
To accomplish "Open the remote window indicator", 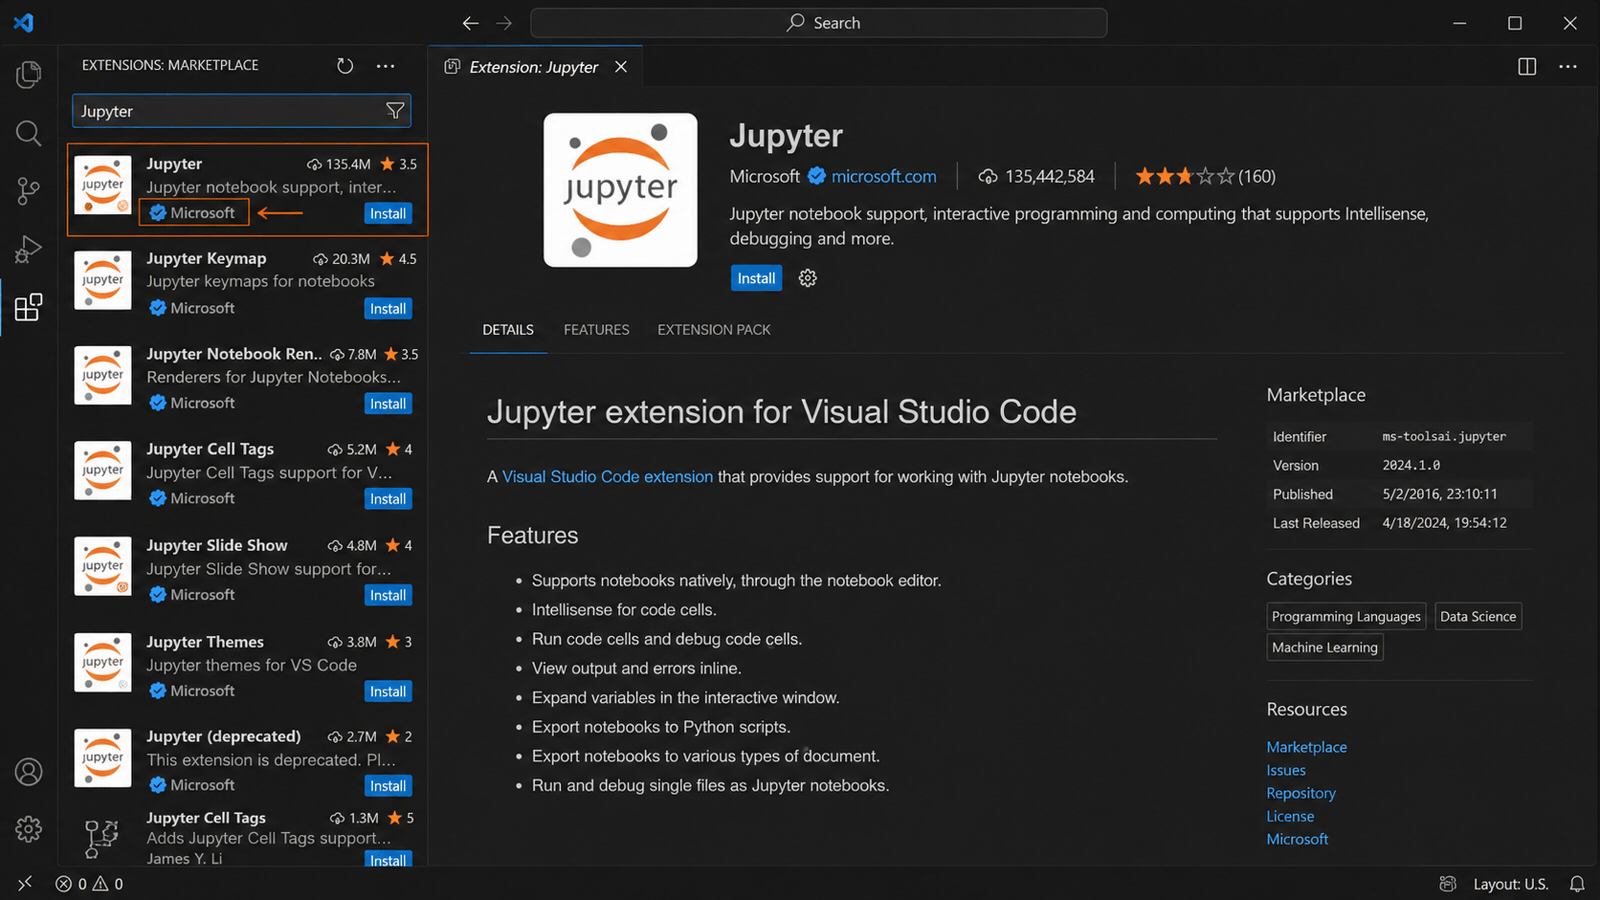I will tap(25, 884).
